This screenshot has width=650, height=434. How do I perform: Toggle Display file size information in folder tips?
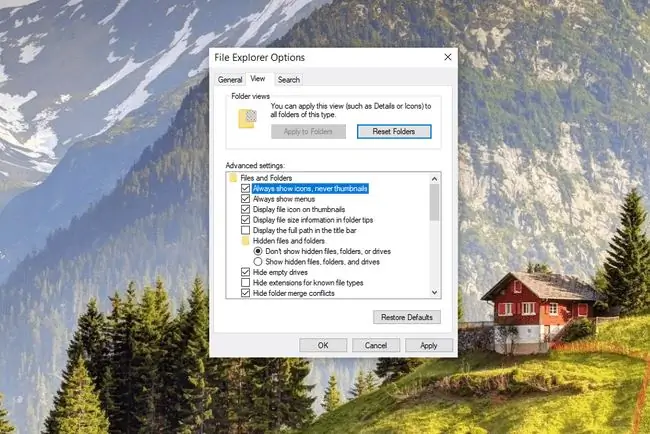(245, 220)
